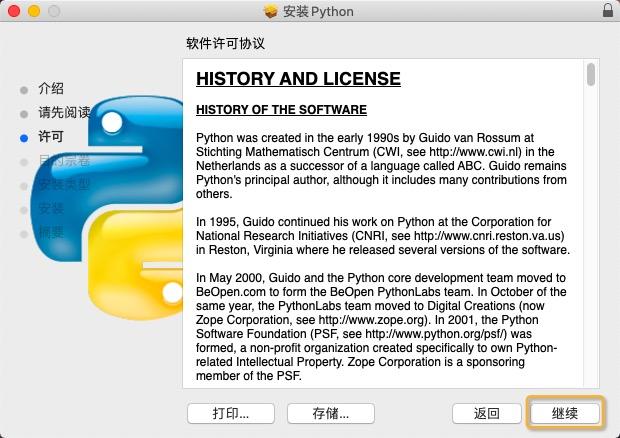Click the 继续 (Continue) button
The width and height of the screenshot is (620, 438).
tap(565, 413)
